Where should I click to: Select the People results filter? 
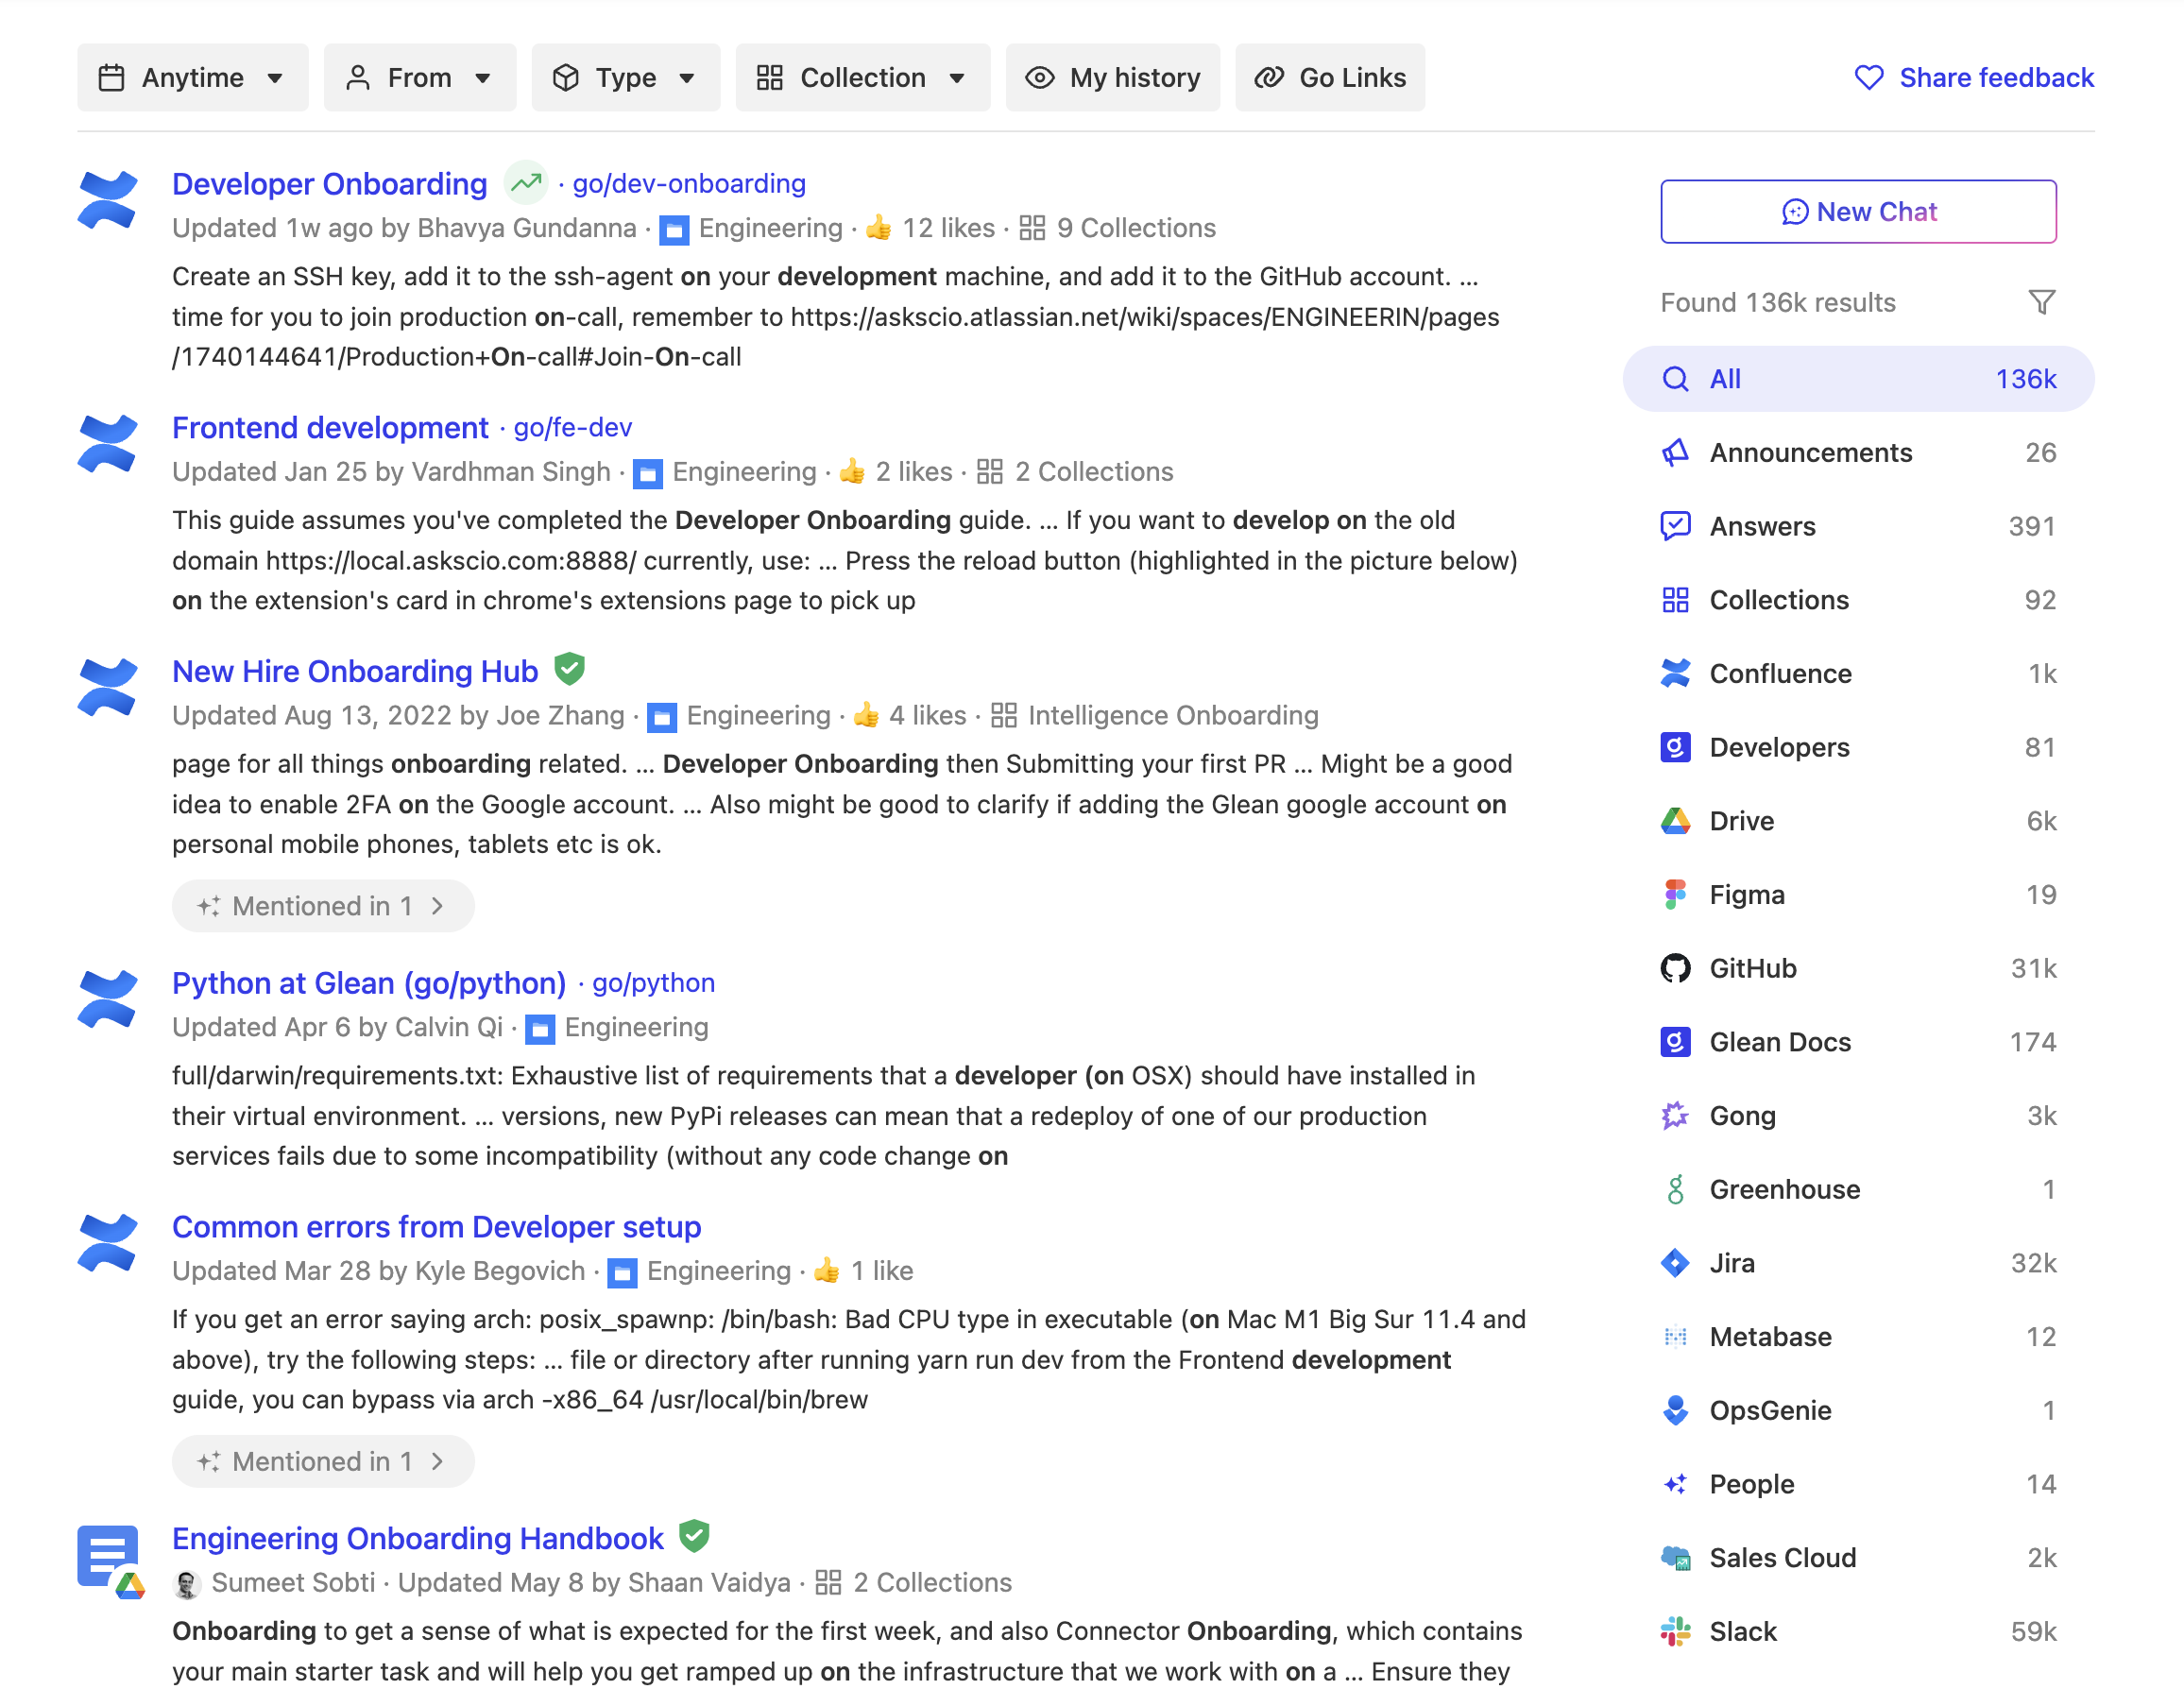(x=1751, y=1484)
